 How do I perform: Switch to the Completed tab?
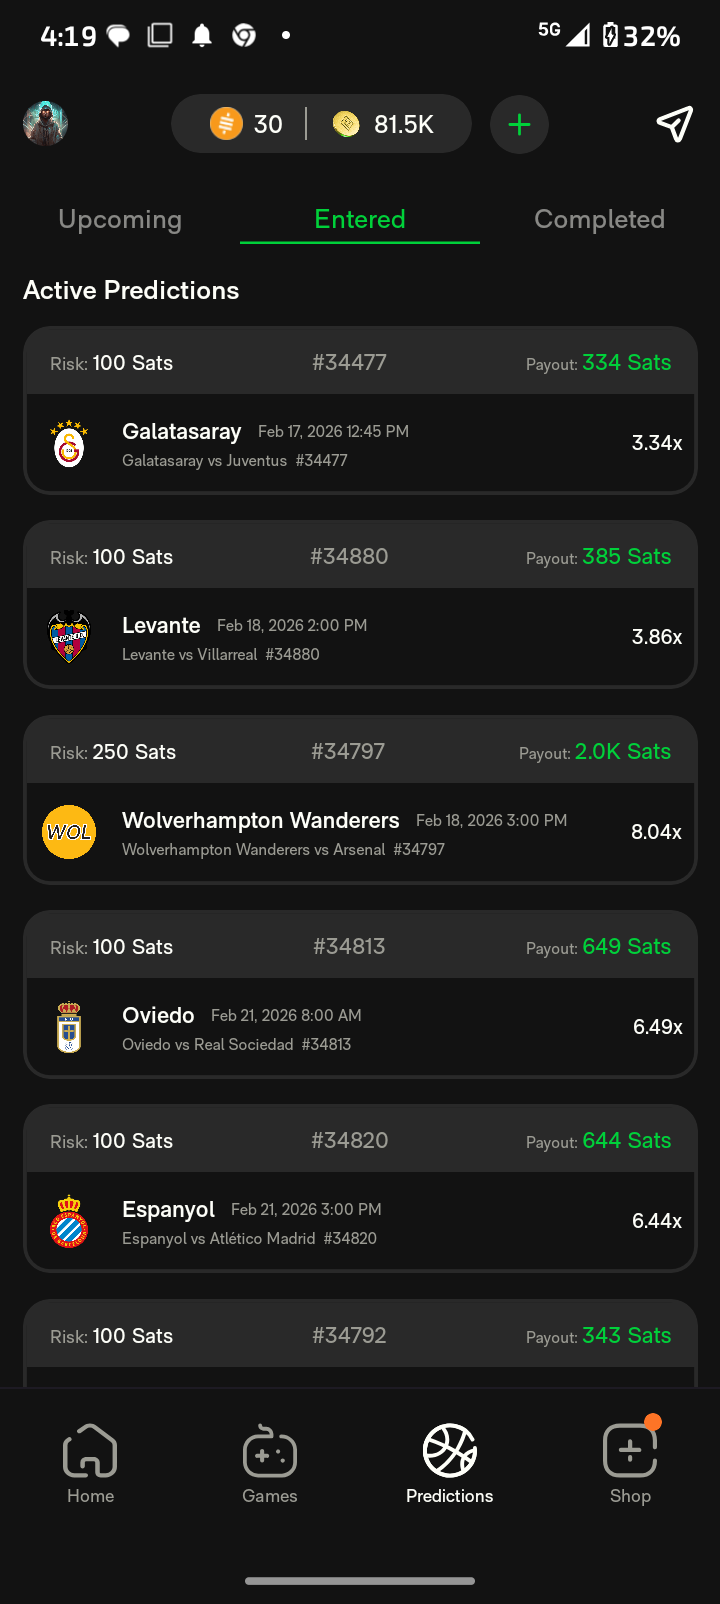pyautogui.click(x=599, y=219)
